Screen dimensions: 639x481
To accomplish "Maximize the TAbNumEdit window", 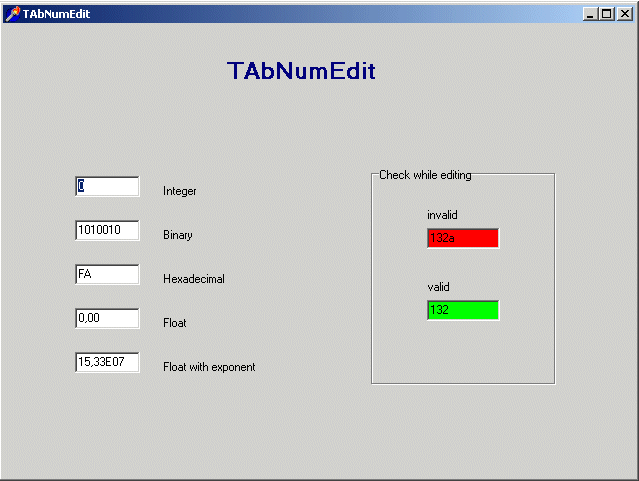I will click(x=606, y=14).
